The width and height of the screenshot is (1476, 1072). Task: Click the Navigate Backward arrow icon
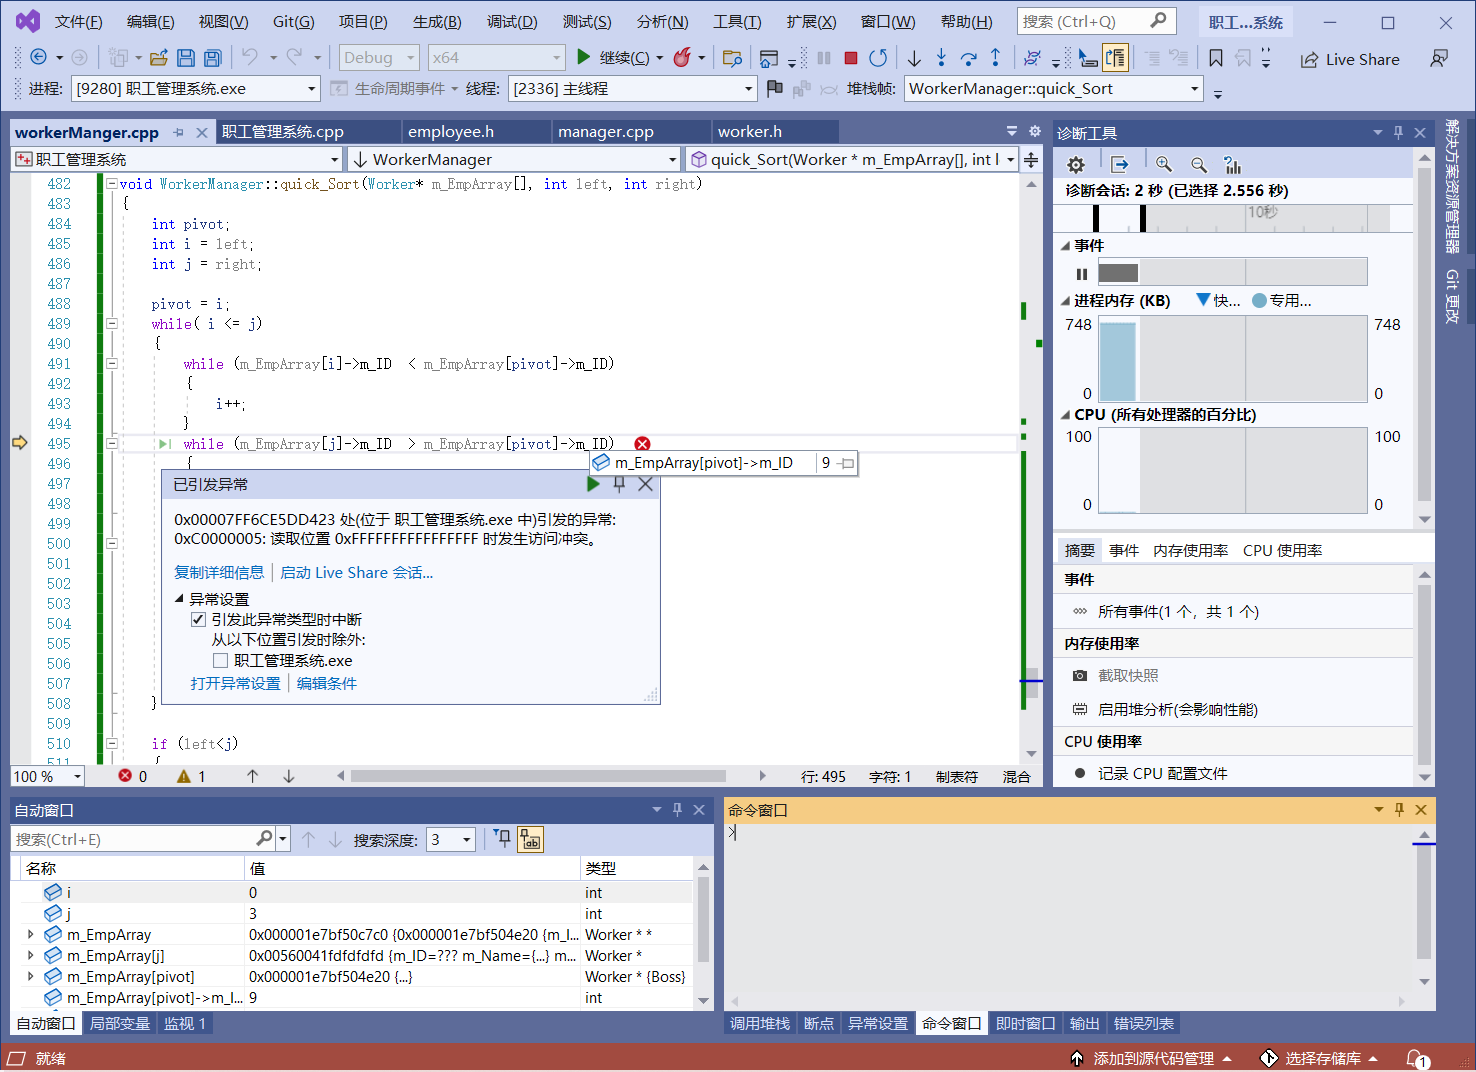click(38, 58)
